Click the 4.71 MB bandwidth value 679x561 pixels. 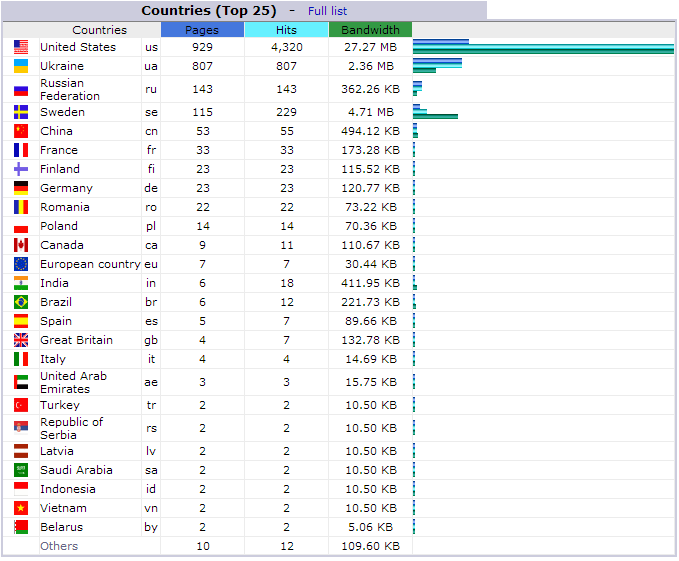pyautogui.click(x=371, y=112)
